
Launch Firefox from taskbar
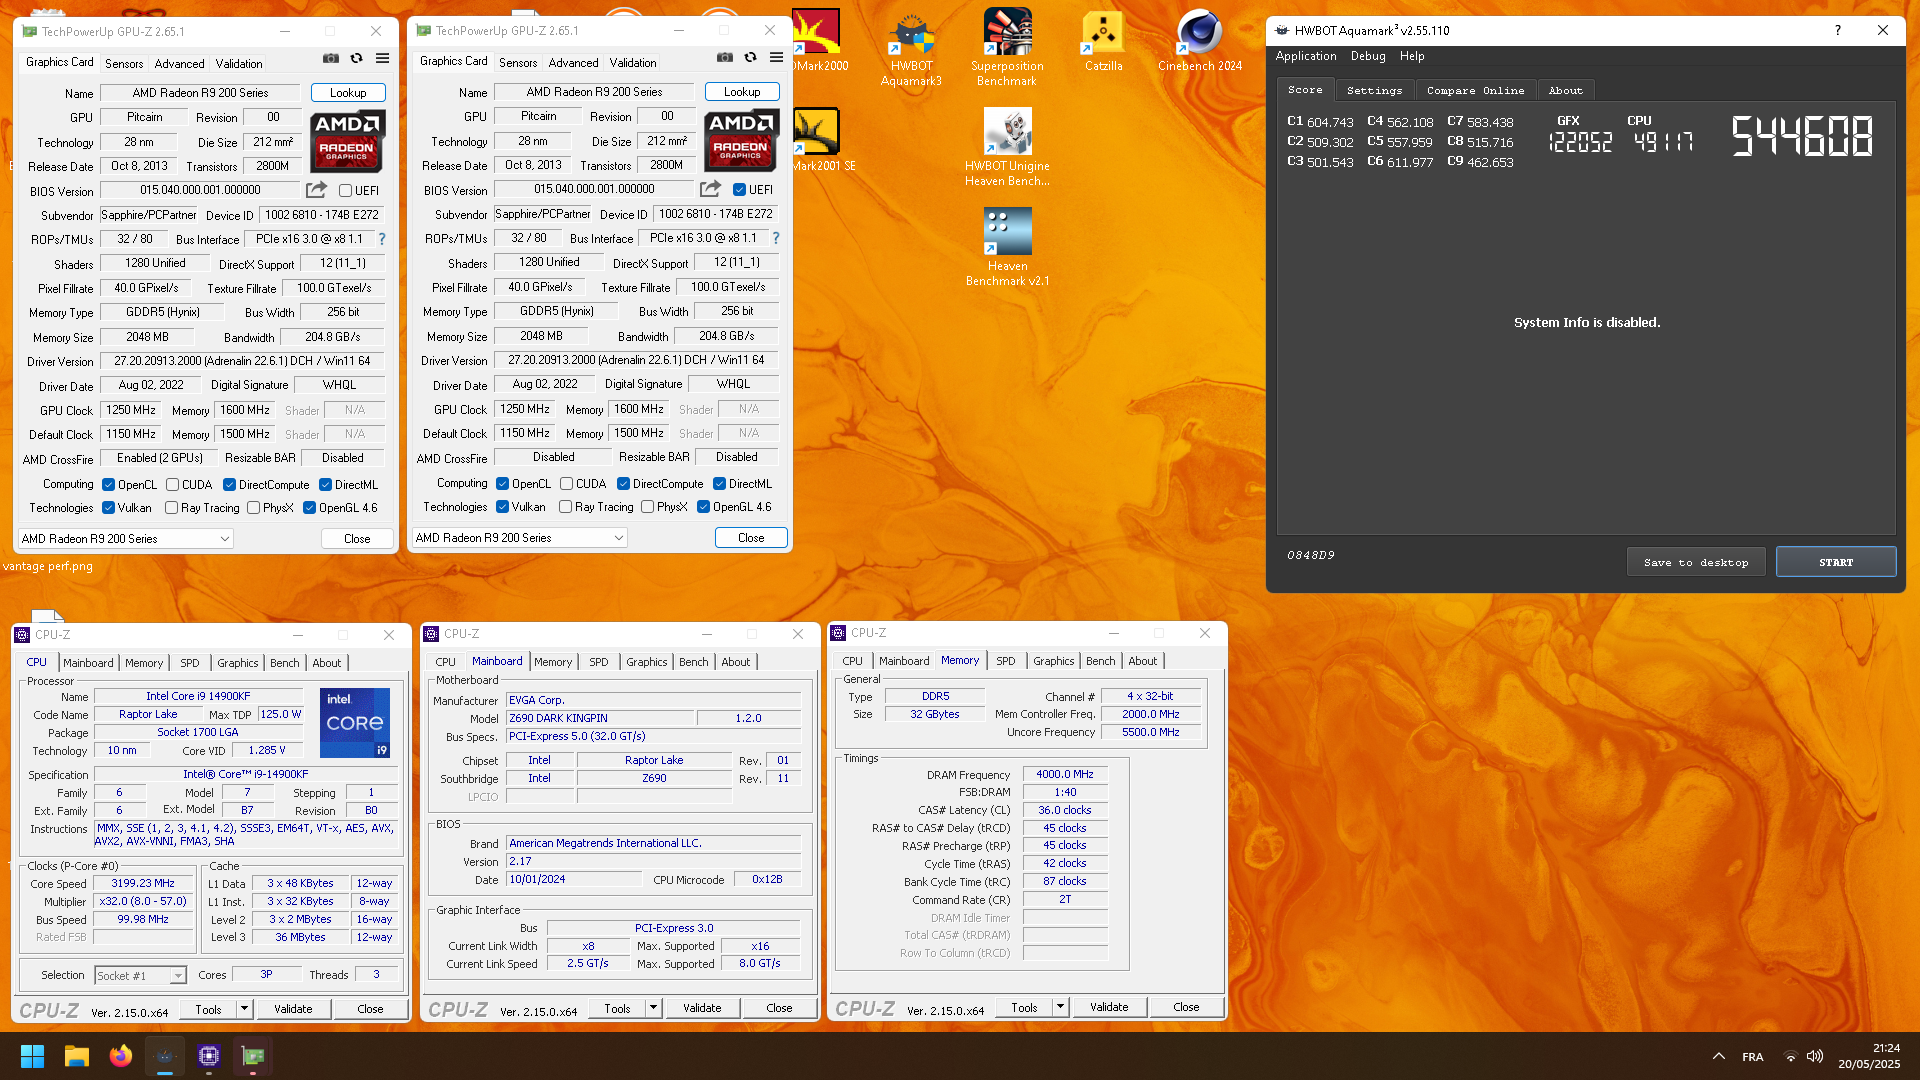tap(121, 1056)
